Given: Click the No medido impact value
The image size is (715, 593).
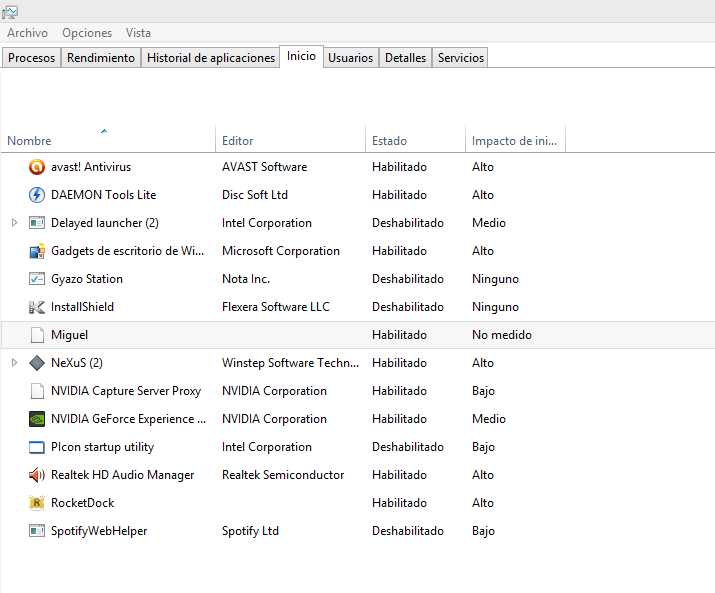Looking at the screenshot, I should (502, 335).
